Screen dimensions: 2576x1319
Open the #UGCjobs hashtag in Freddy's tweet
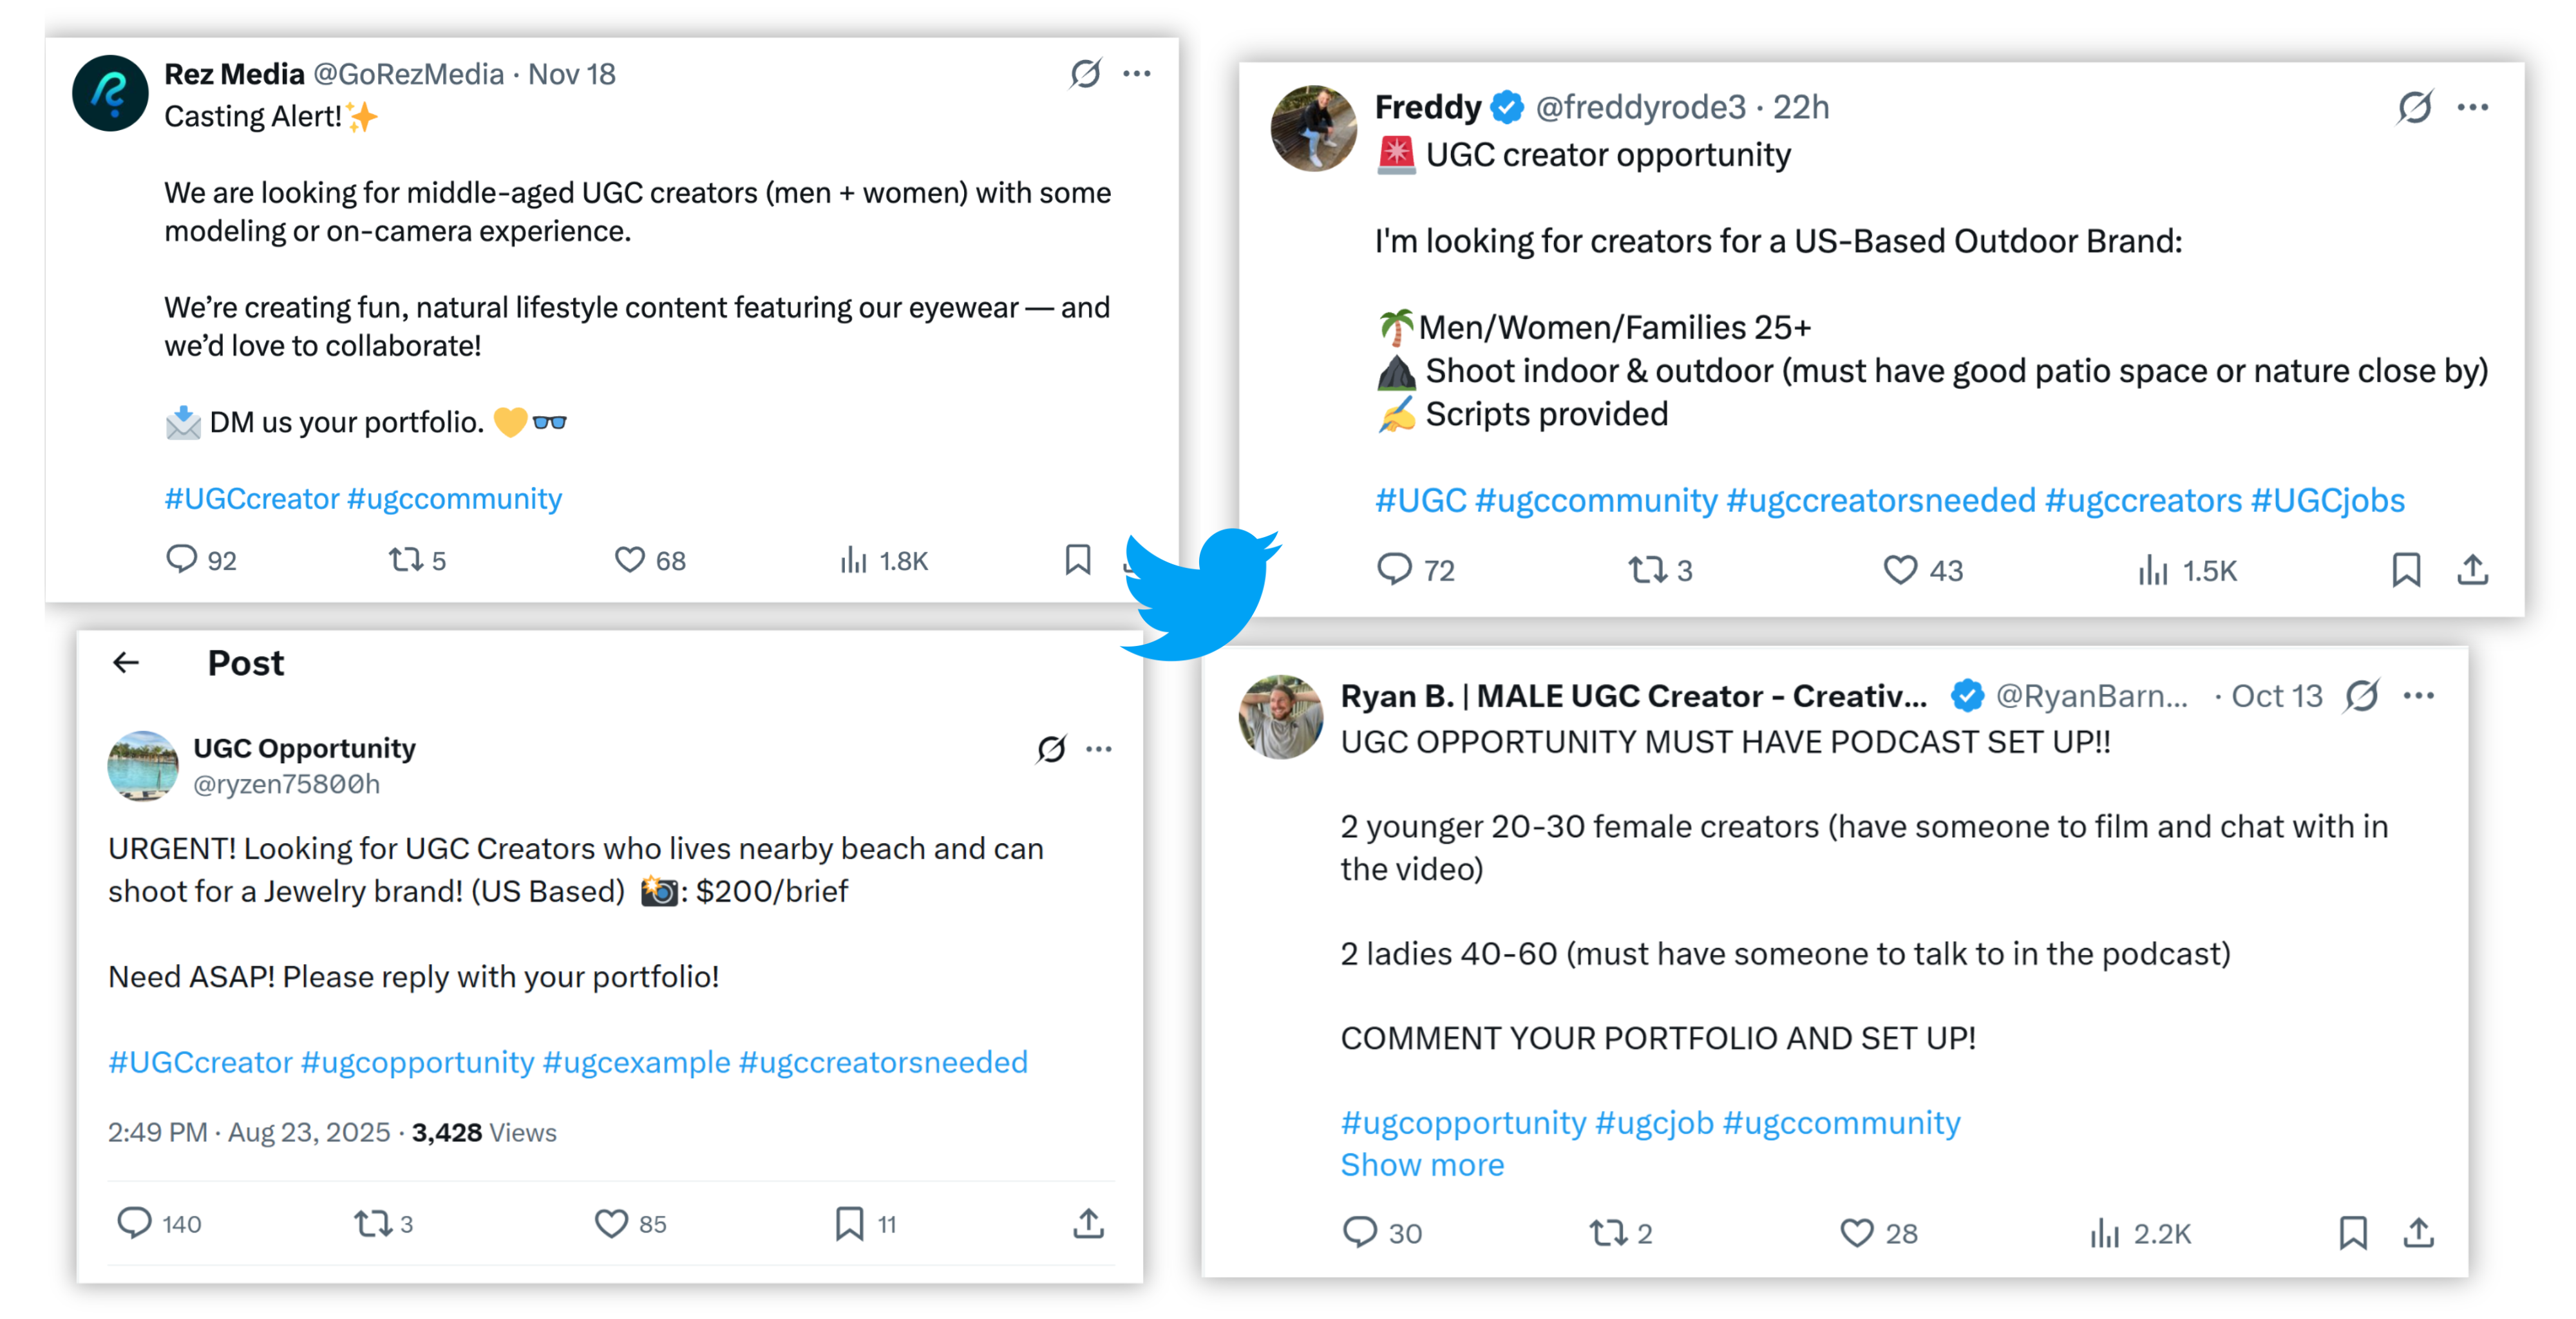pyautogui.click(x=2327, y=500)
